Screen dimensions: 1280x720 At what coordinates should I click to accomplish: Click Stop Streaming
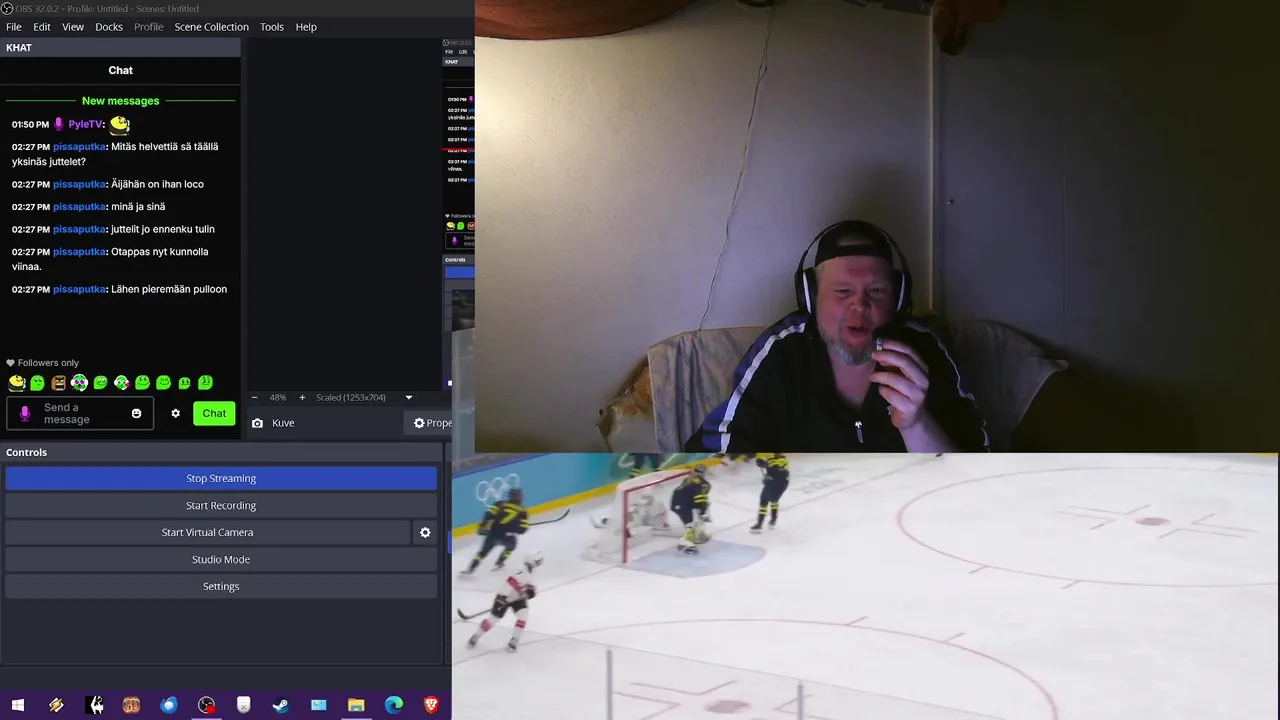(221, 478)
